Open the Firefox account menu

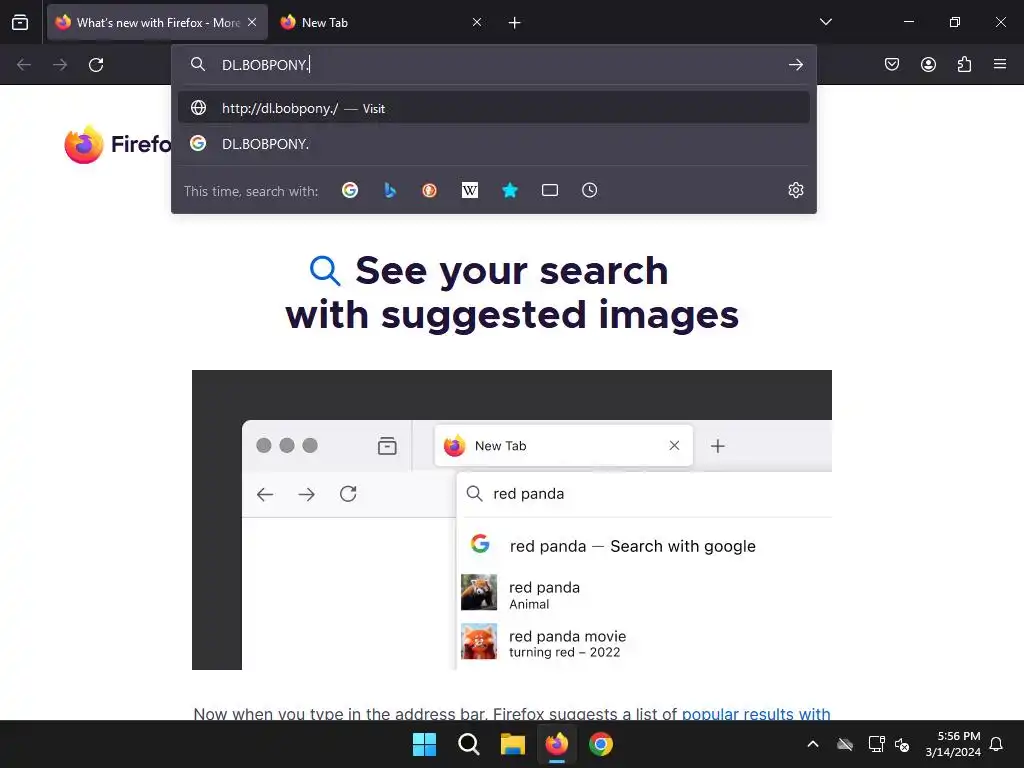tap(928, 64)
